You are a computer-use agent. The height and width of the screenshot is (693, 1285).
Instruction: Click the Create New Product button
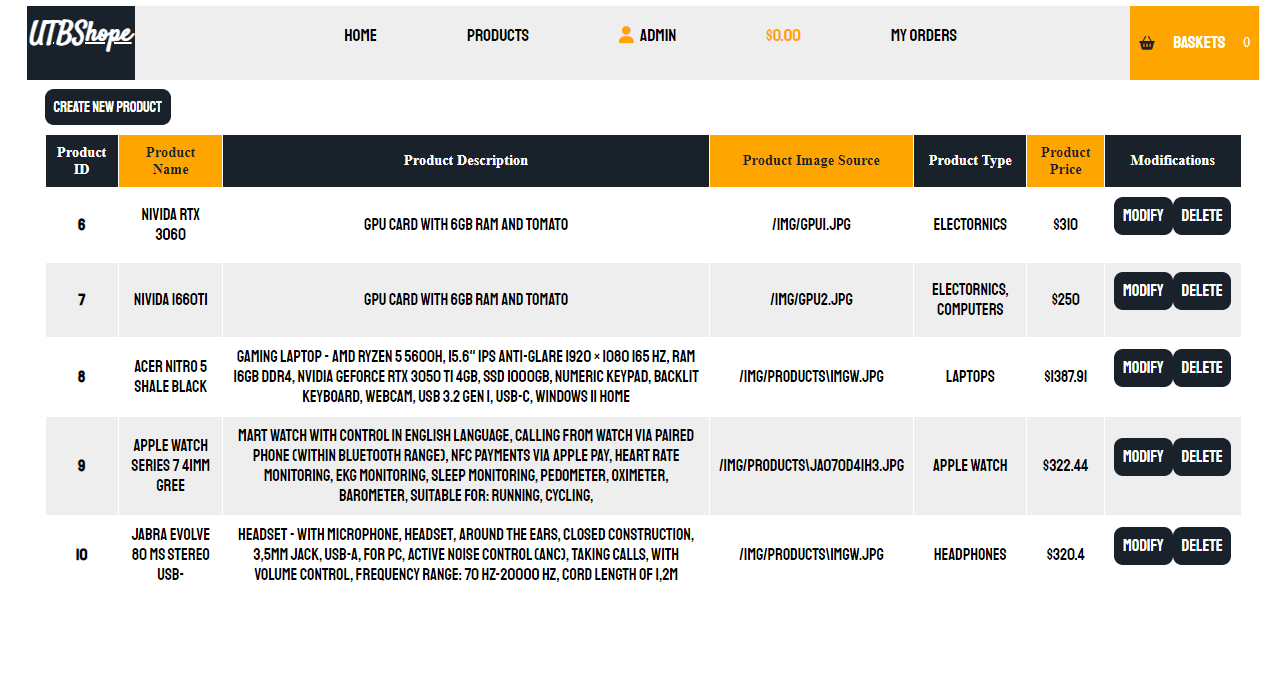point(108,107)
